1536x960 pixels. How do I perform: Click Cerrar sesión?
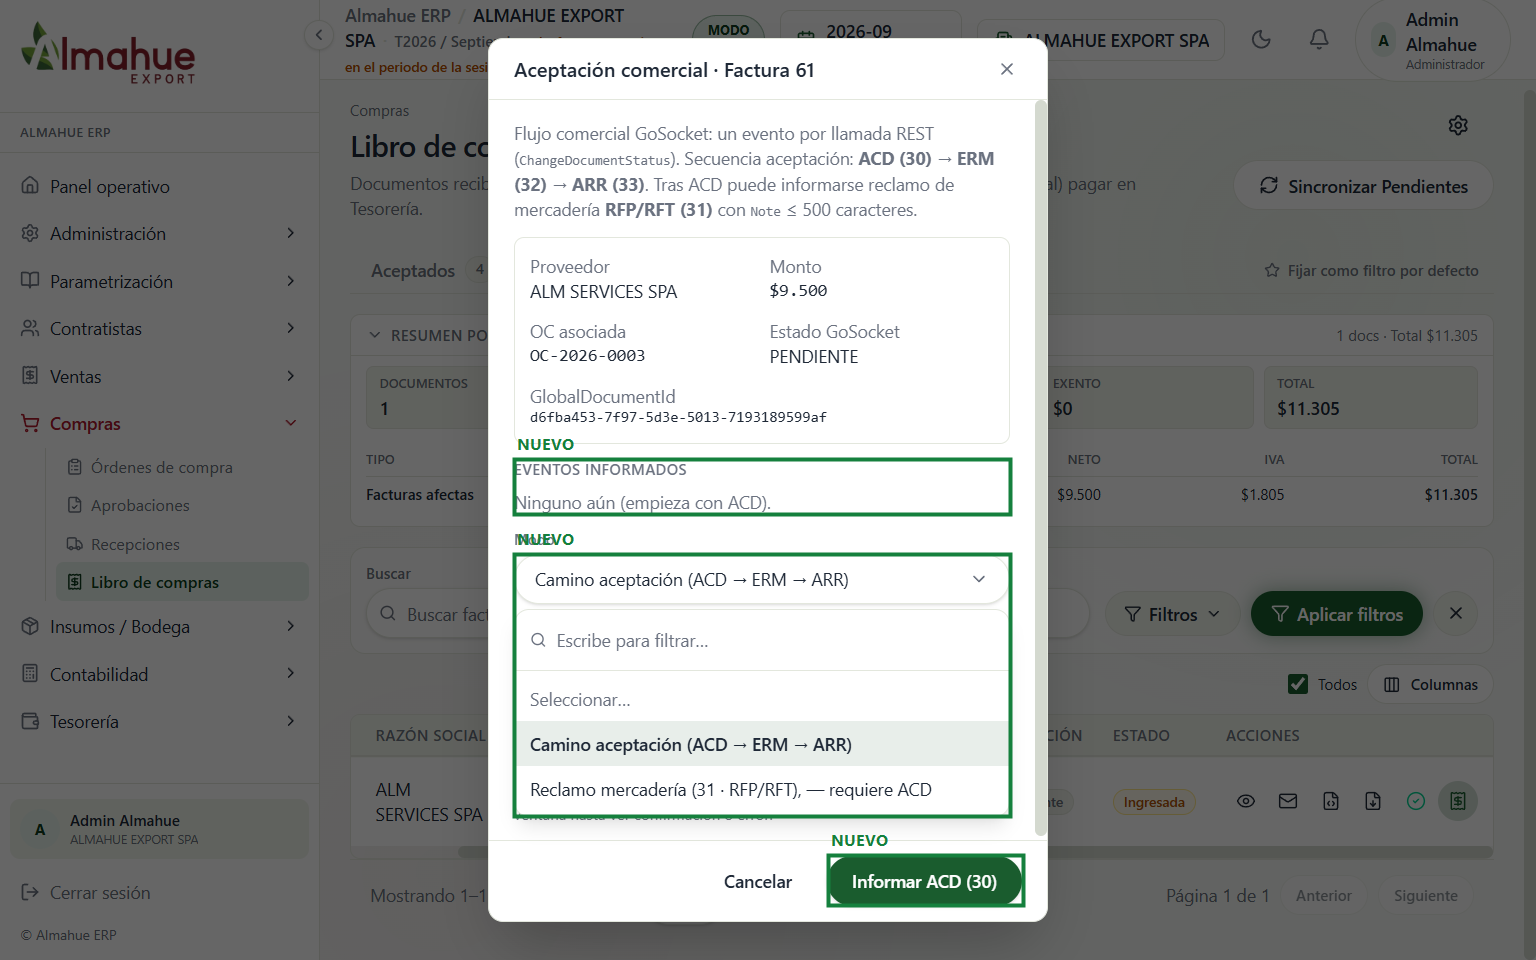(x=86, y=892)
